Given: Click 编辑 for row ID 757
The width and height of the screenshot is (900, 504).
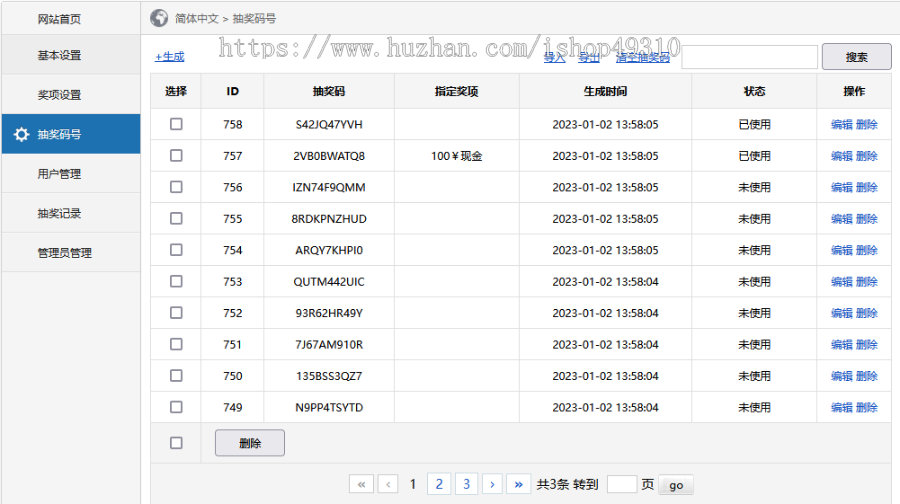Looking at the screenshot, I should [841, 156].
